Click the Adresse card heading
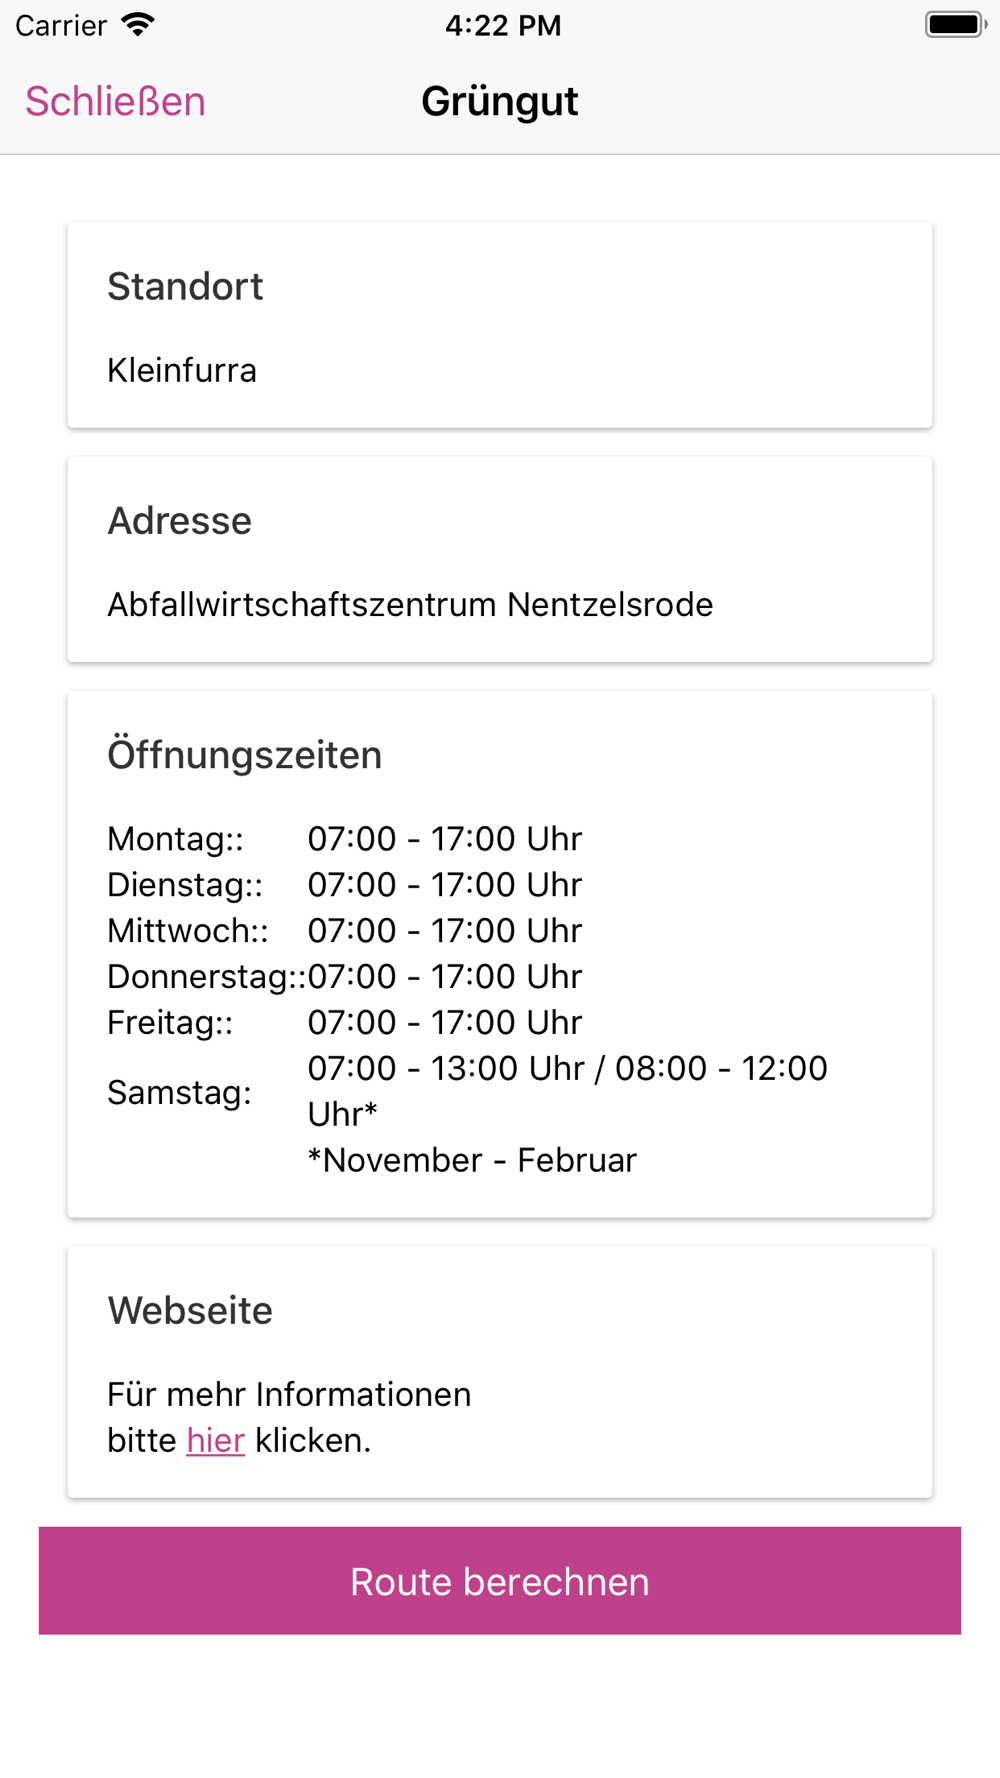1000x1778 pixels. [x=180, y=521]
